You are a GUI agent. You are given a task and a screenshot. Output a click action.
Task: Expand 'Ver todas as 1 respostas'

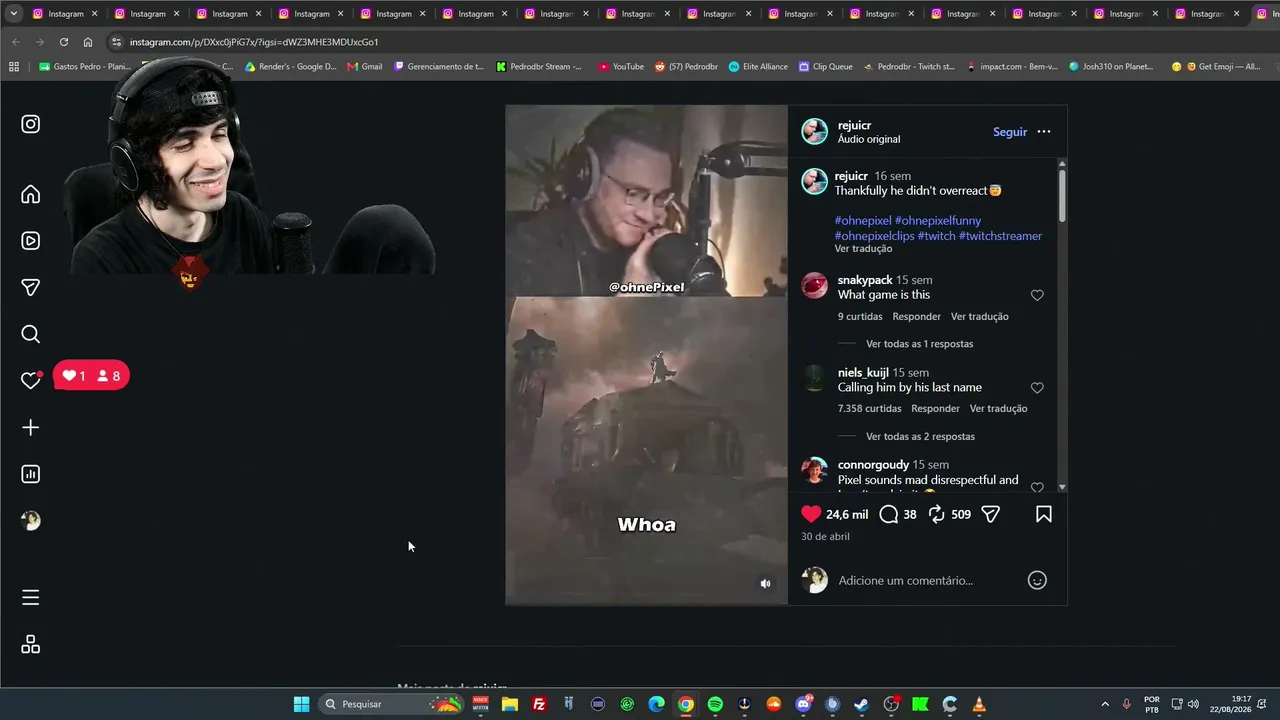click(x=919, y=344)
